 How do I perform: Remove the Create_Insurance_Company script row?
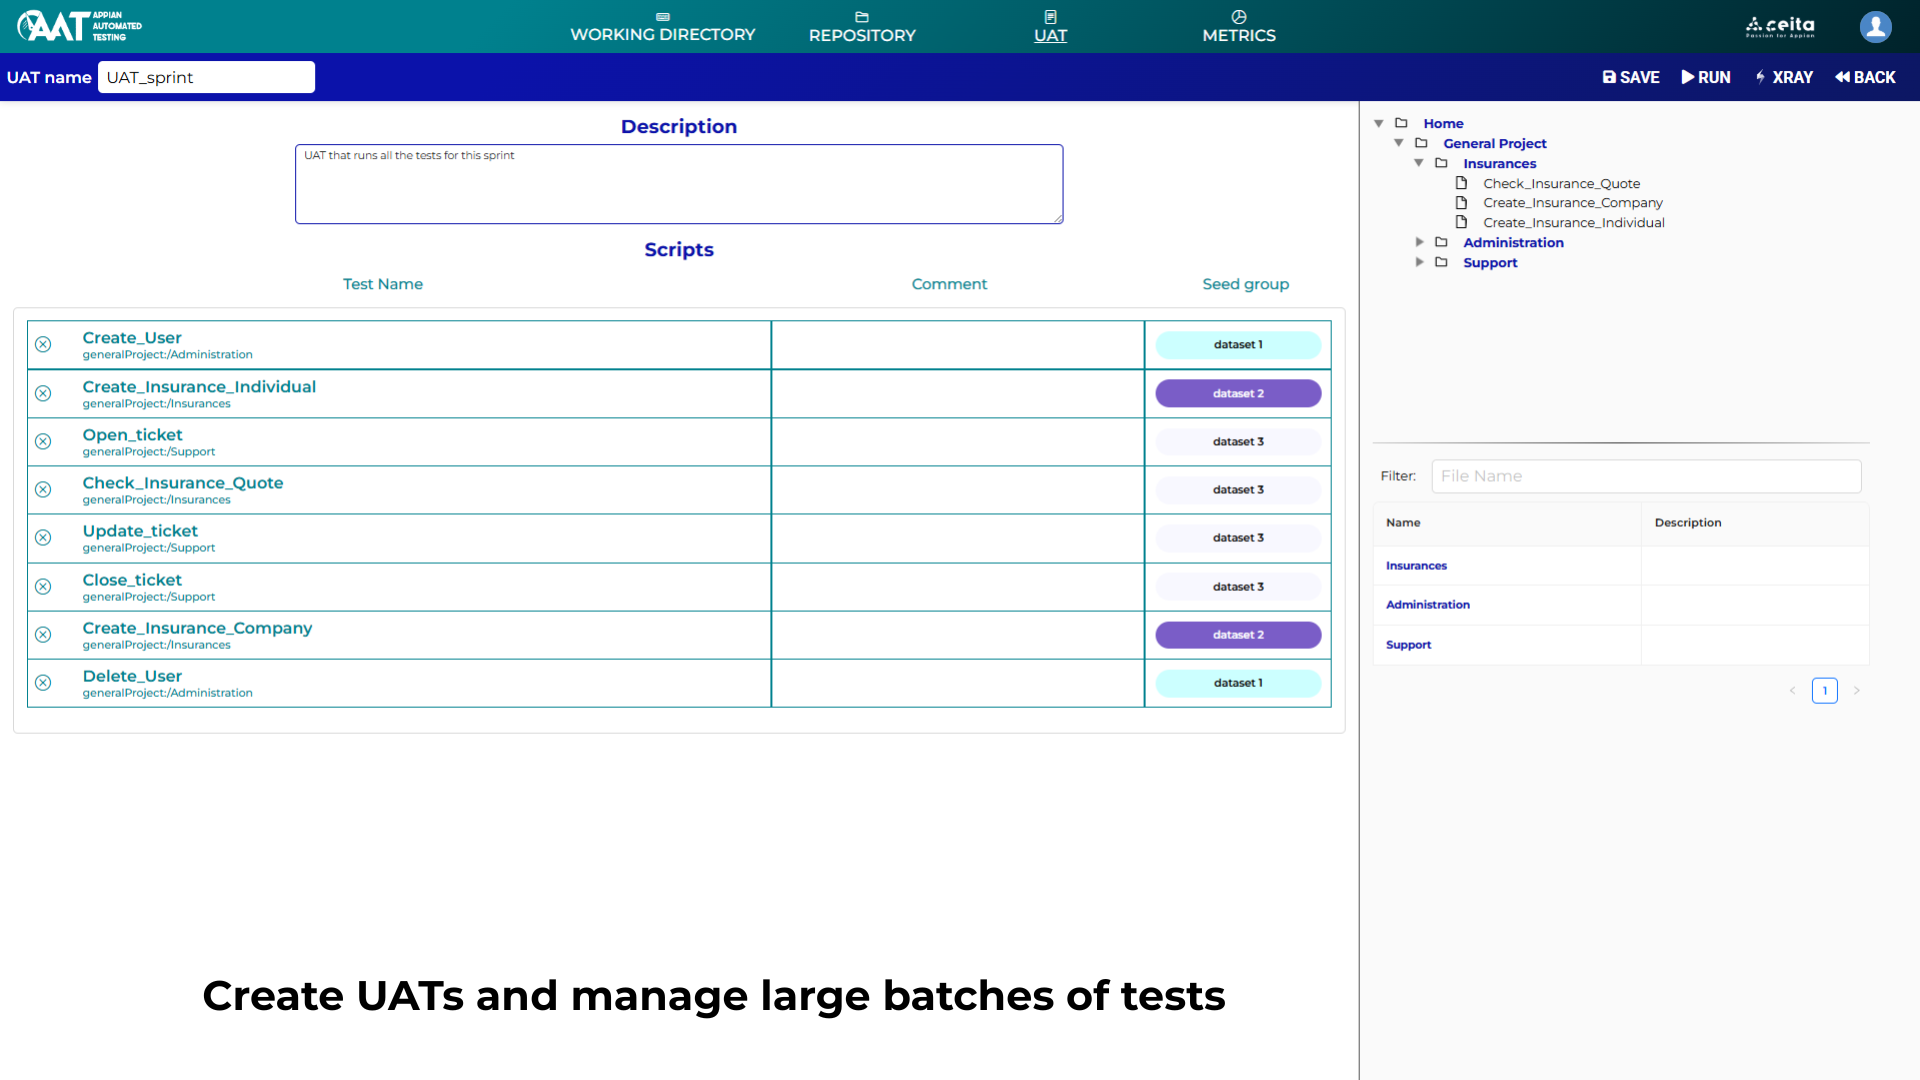[x=43, y=634]
